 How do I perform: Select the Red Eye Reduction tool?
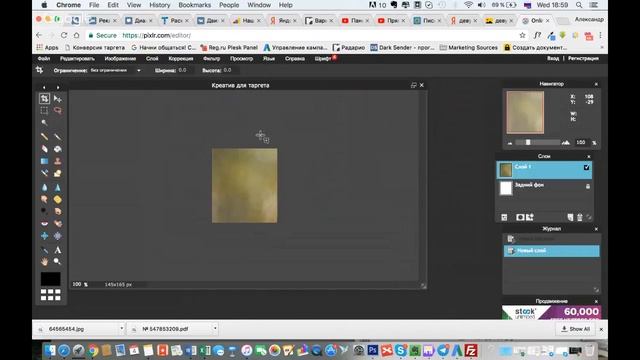(x=44, y=224)
